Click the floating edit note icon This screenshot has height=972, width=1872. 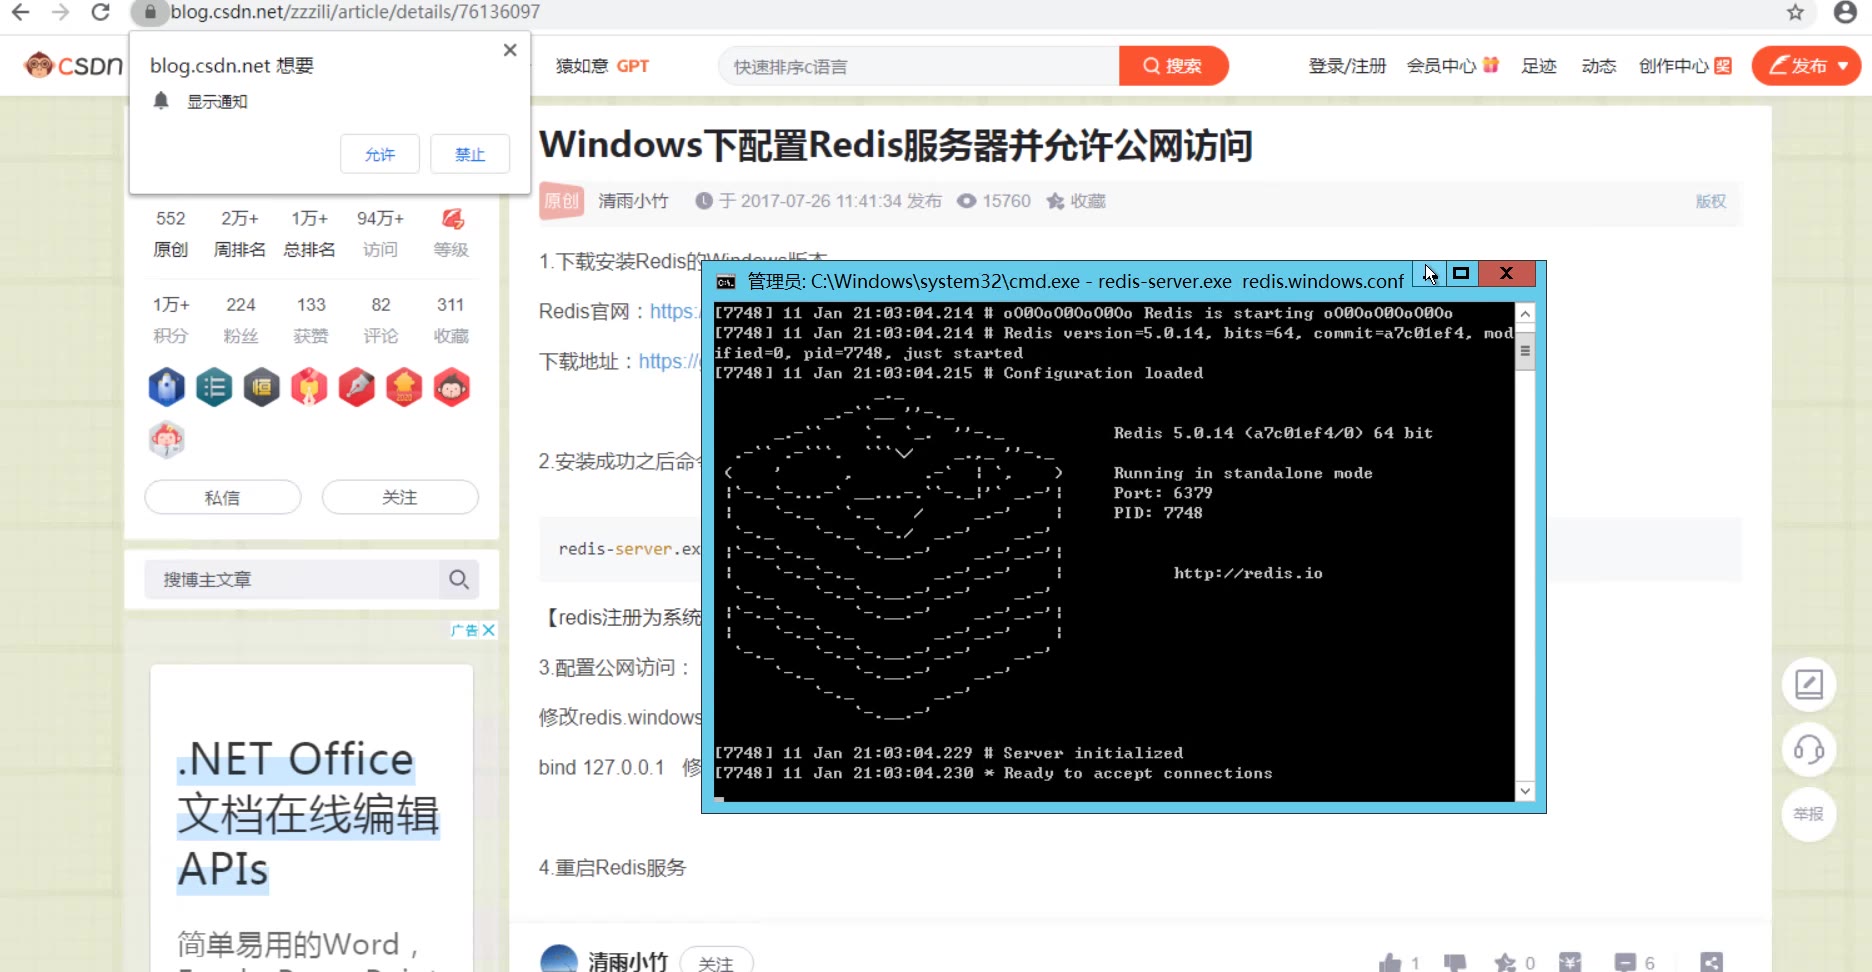pyautogui.click(x=1809, y=684)
